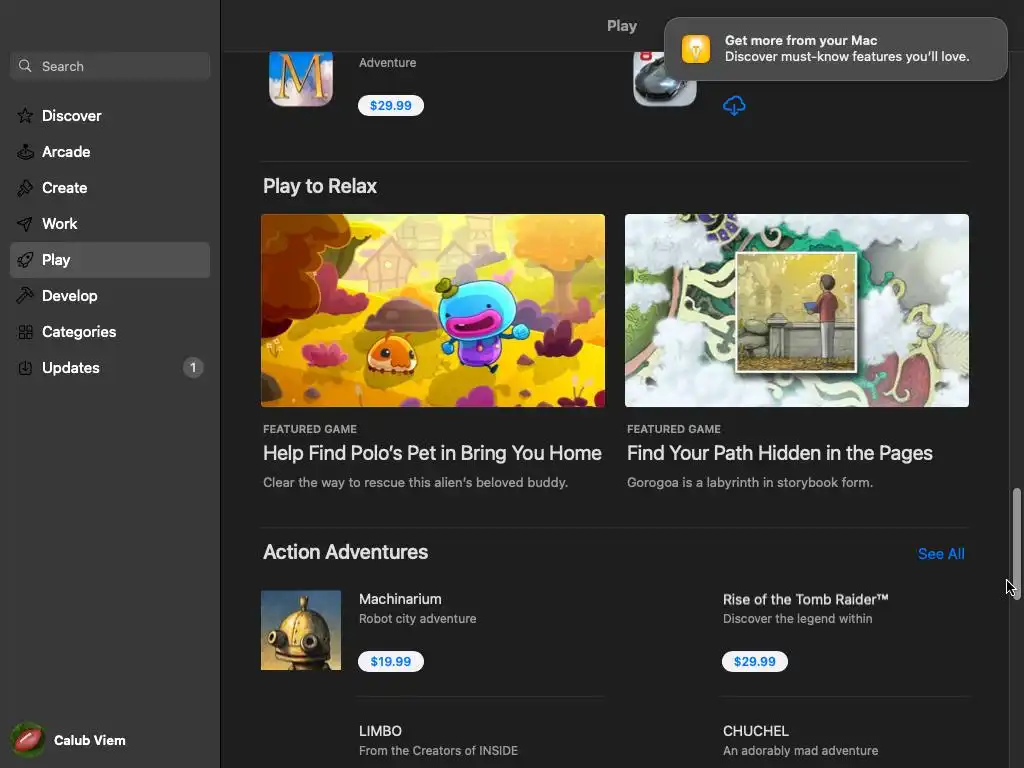The width and height of the screenshot is (1024, 768).
Task: Click the Calub Viem account avatar
Action: tap(28, 740)
